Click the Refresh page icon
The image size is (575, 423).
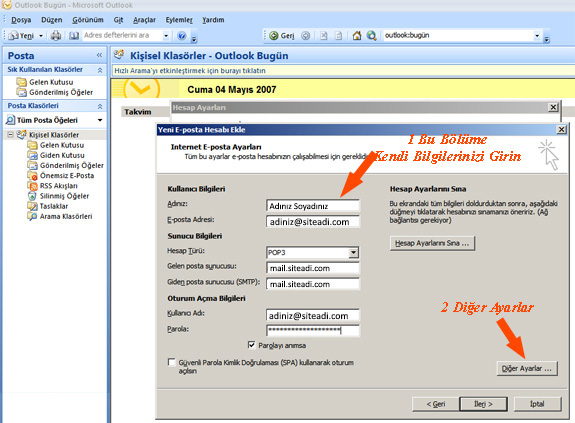point(338,36)
